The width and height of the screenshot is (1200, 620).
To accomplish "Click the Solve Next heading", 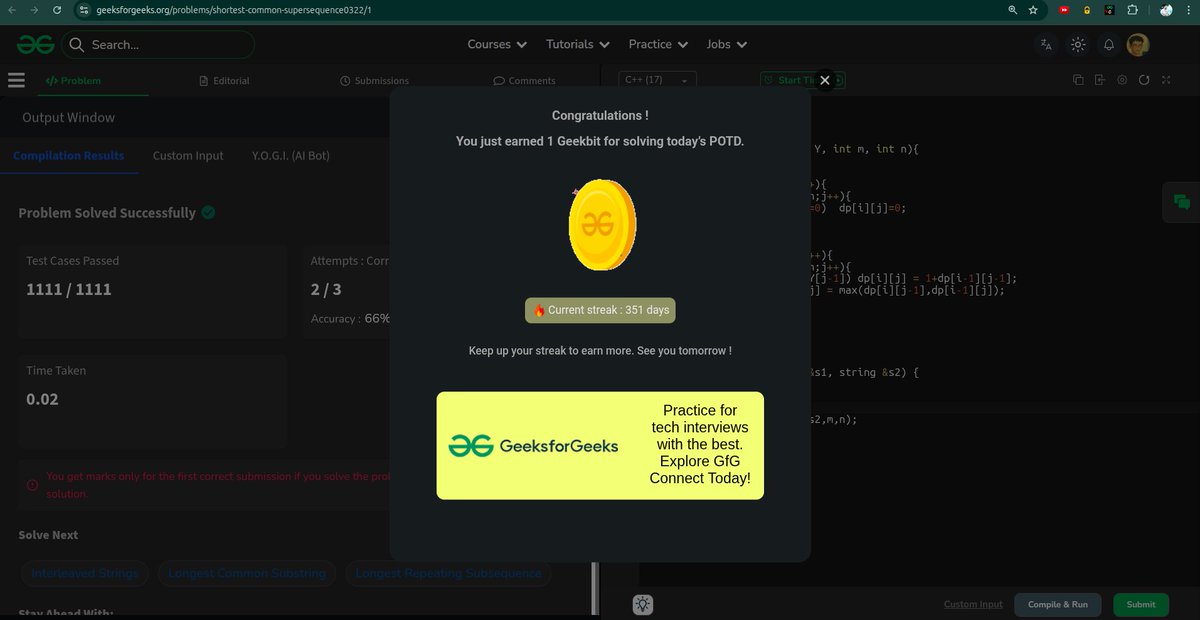I will pos(48,535).
